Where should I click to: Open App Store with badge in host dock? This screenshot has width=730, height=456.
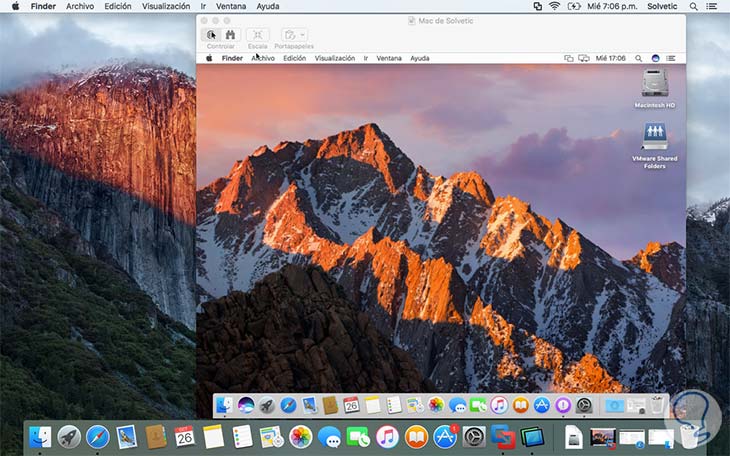[446, 437]
